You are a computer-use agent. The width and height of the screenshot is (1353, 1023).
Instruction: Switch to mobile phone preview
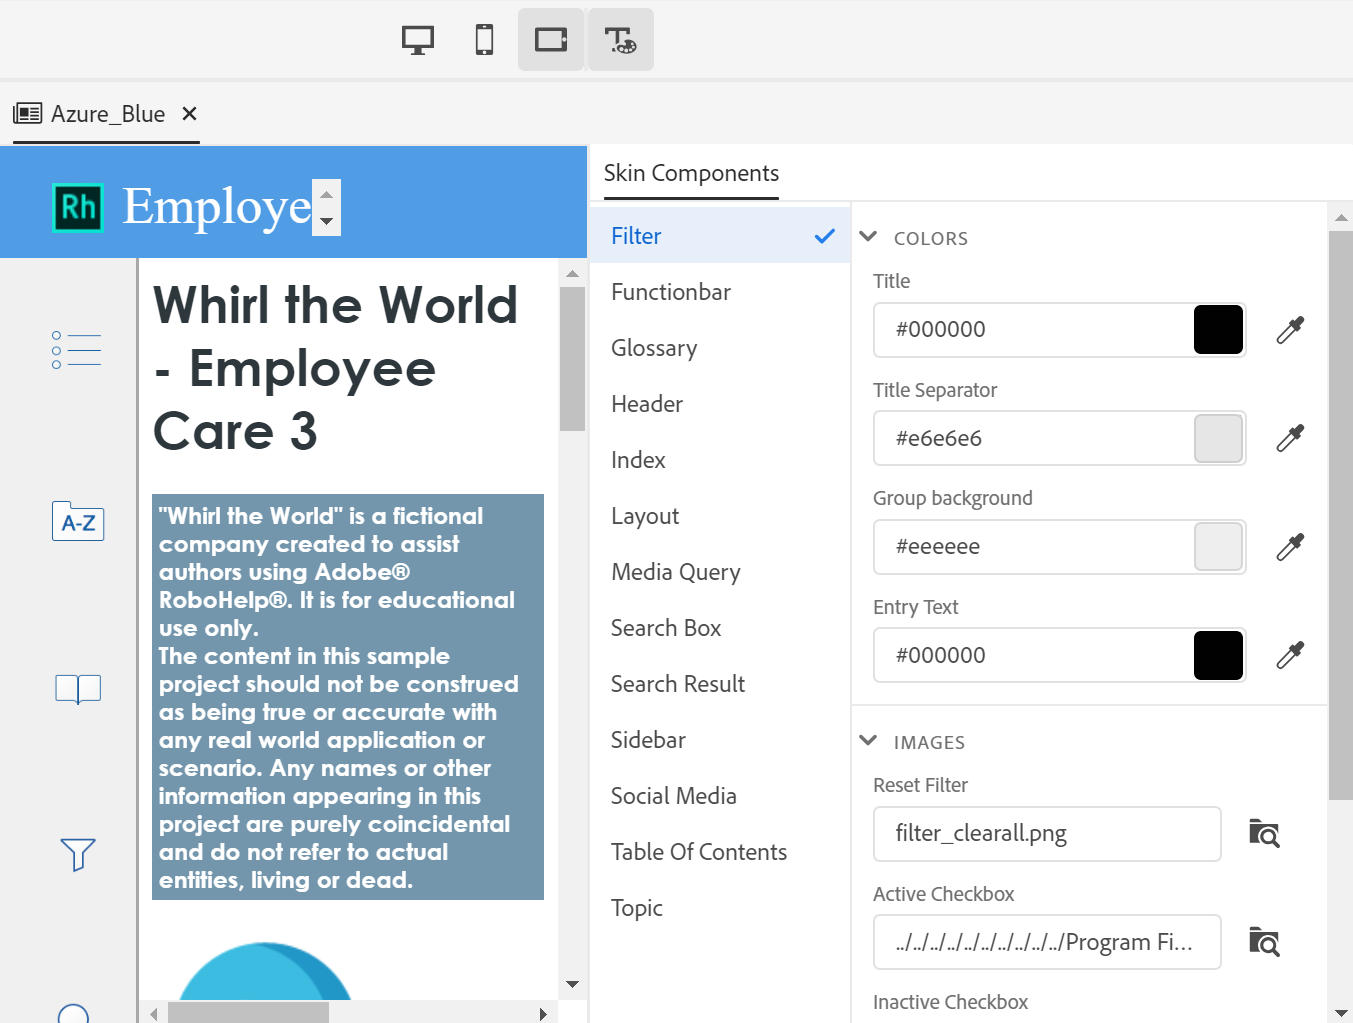tap(484, 40)
